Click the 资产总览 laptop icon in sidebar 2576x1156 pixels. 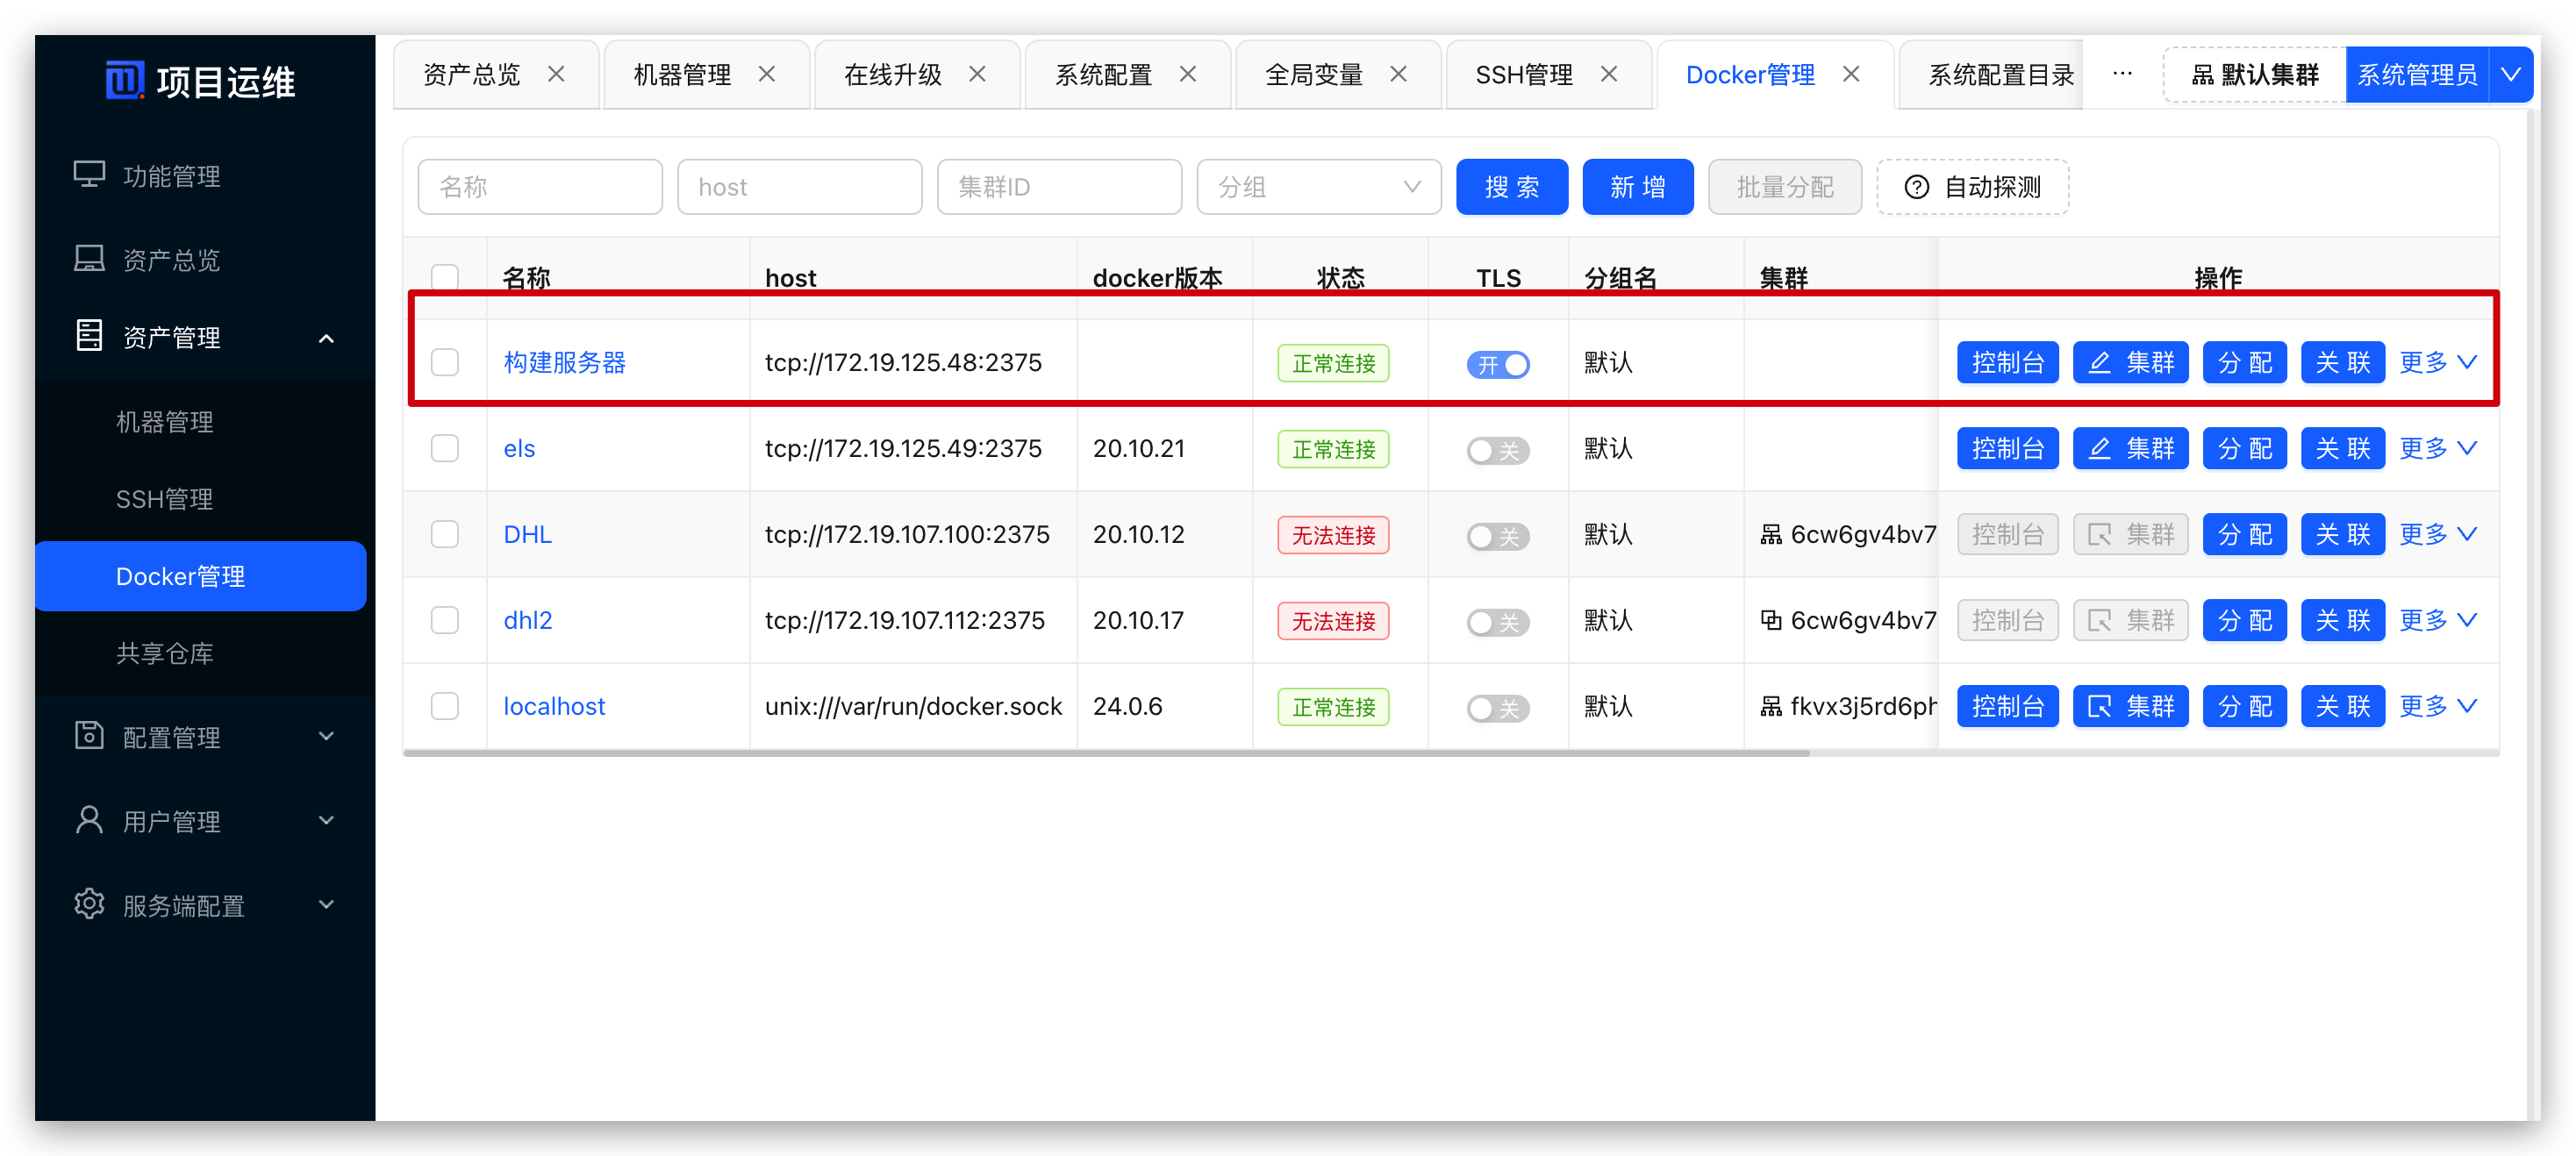click(x=89, y=259)
